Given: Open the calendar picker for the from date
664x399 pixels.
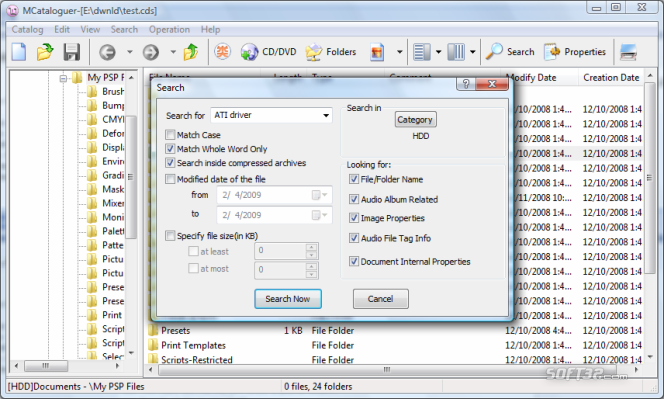Looking at the screenshot, I should point(319,195).
